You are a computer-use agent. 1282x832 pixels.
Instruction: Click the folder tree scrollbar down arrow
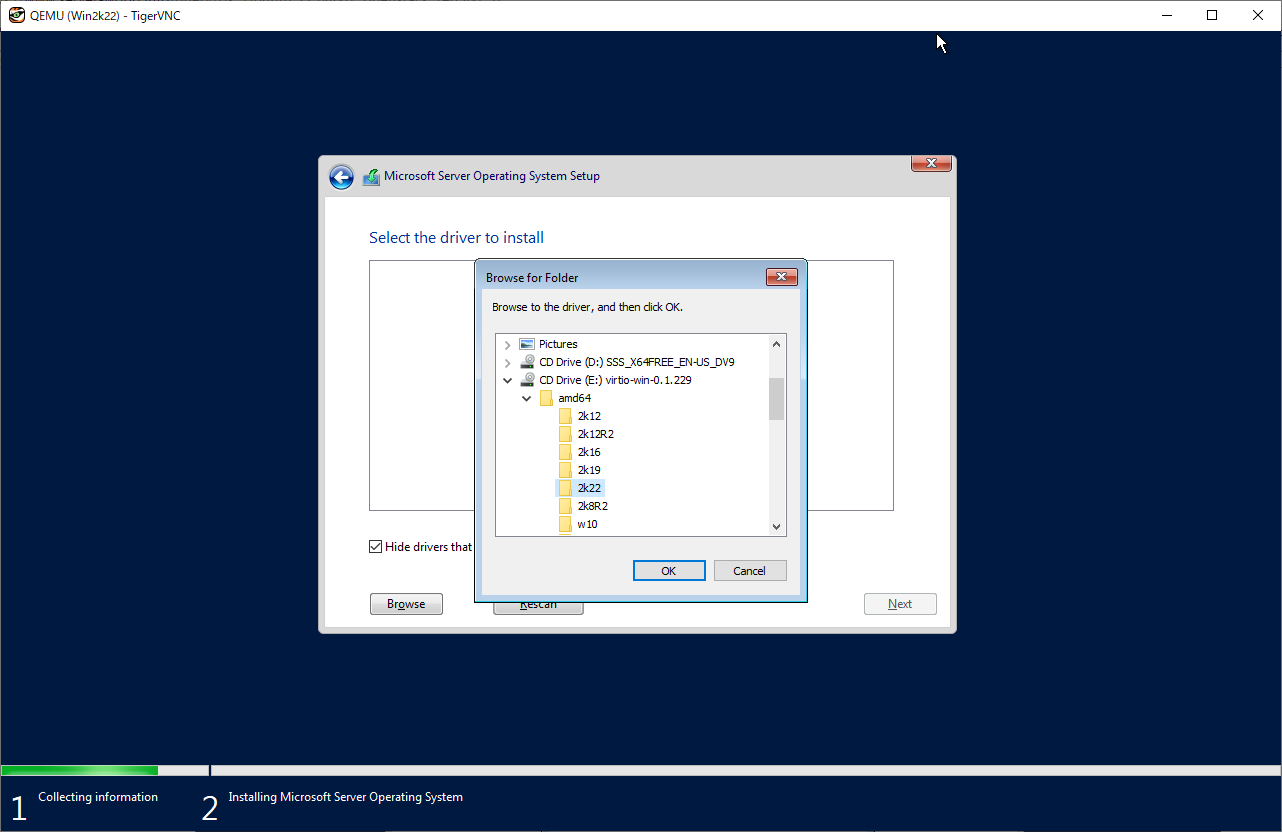(x=776, y=527)
